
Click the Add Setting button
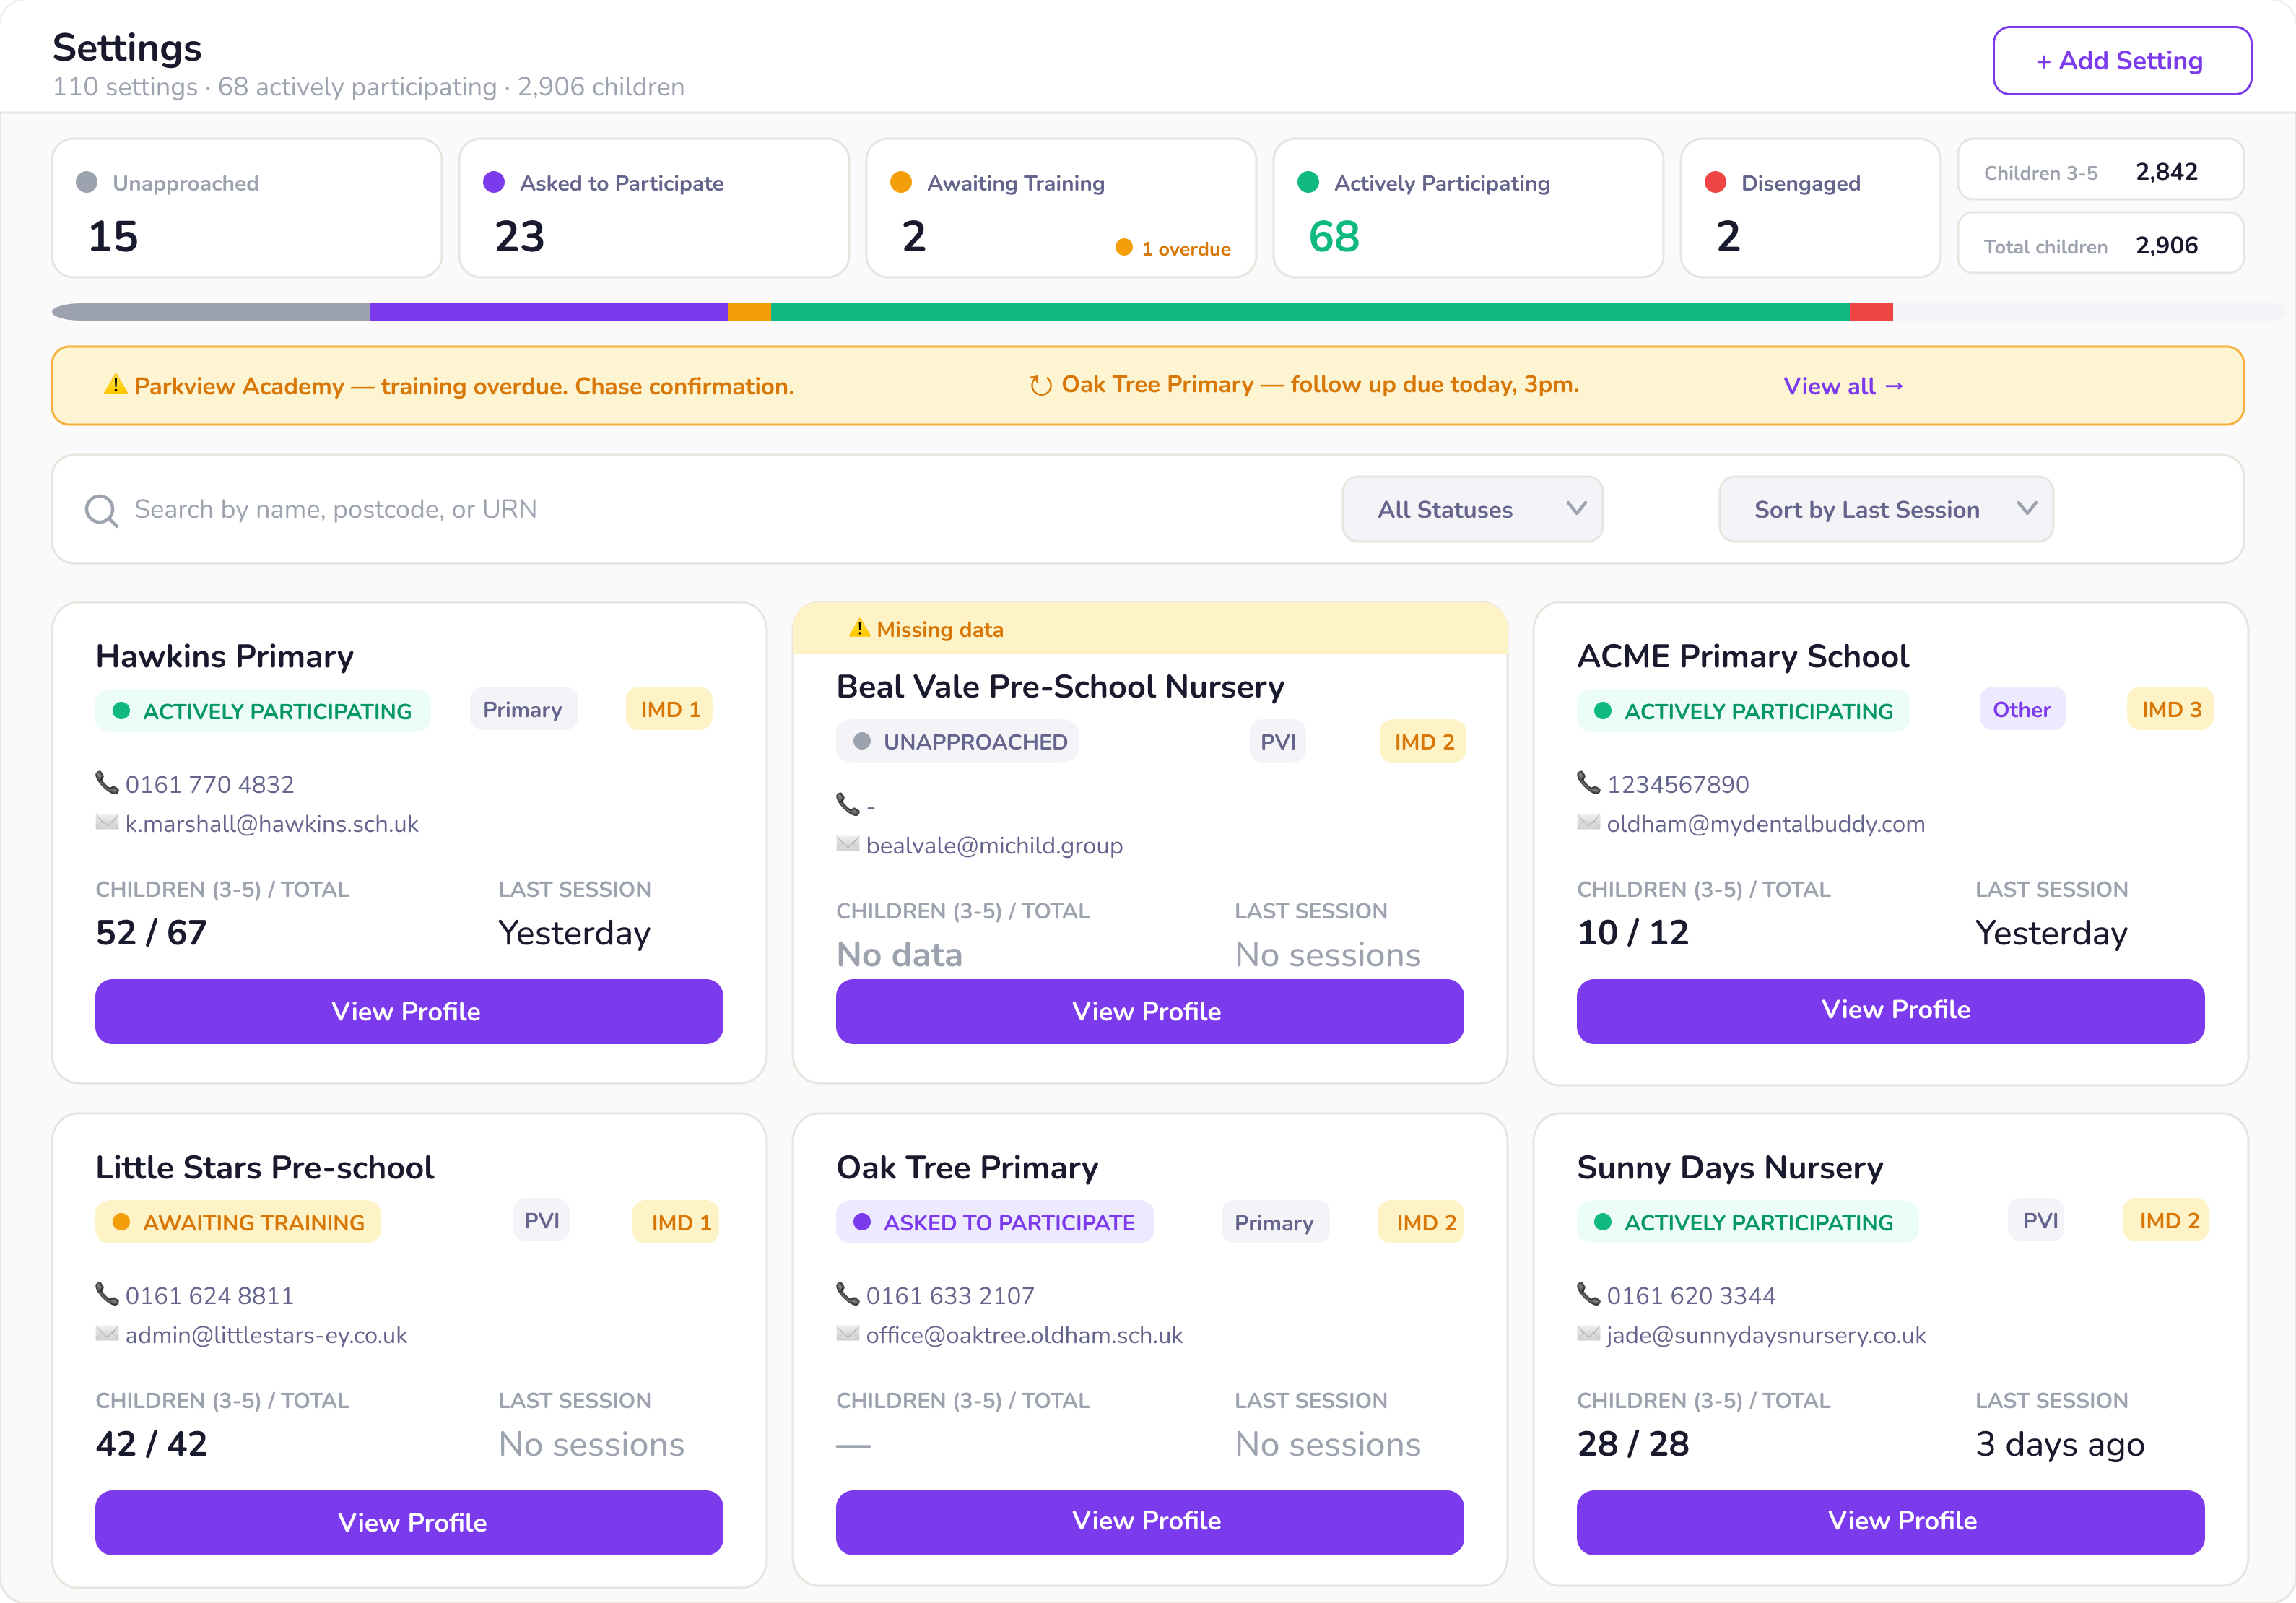tap(2122, 61)
